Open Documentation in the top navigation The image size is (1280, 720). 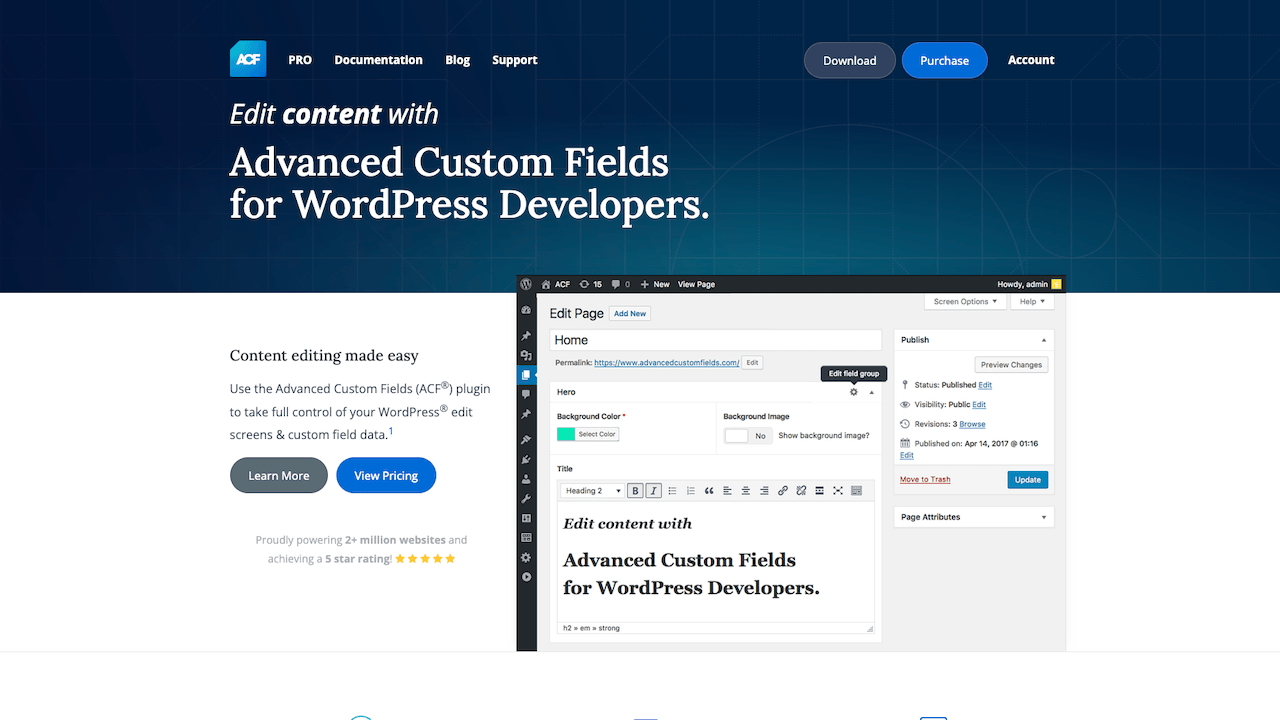[x=378, y=60]
